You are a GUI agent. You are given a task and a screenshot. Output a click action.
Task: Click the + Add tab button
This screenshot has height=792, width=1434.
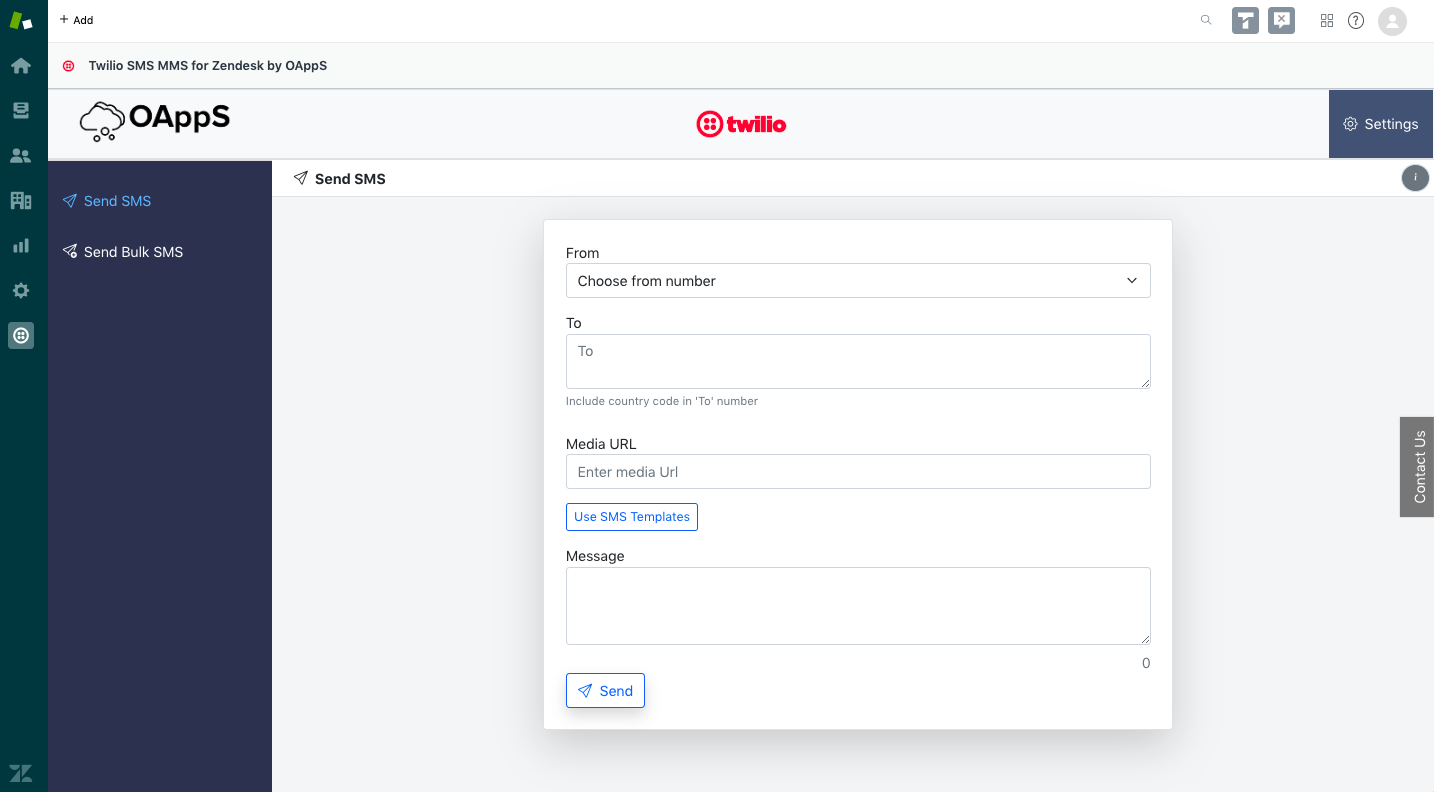(x=76, y=20)
